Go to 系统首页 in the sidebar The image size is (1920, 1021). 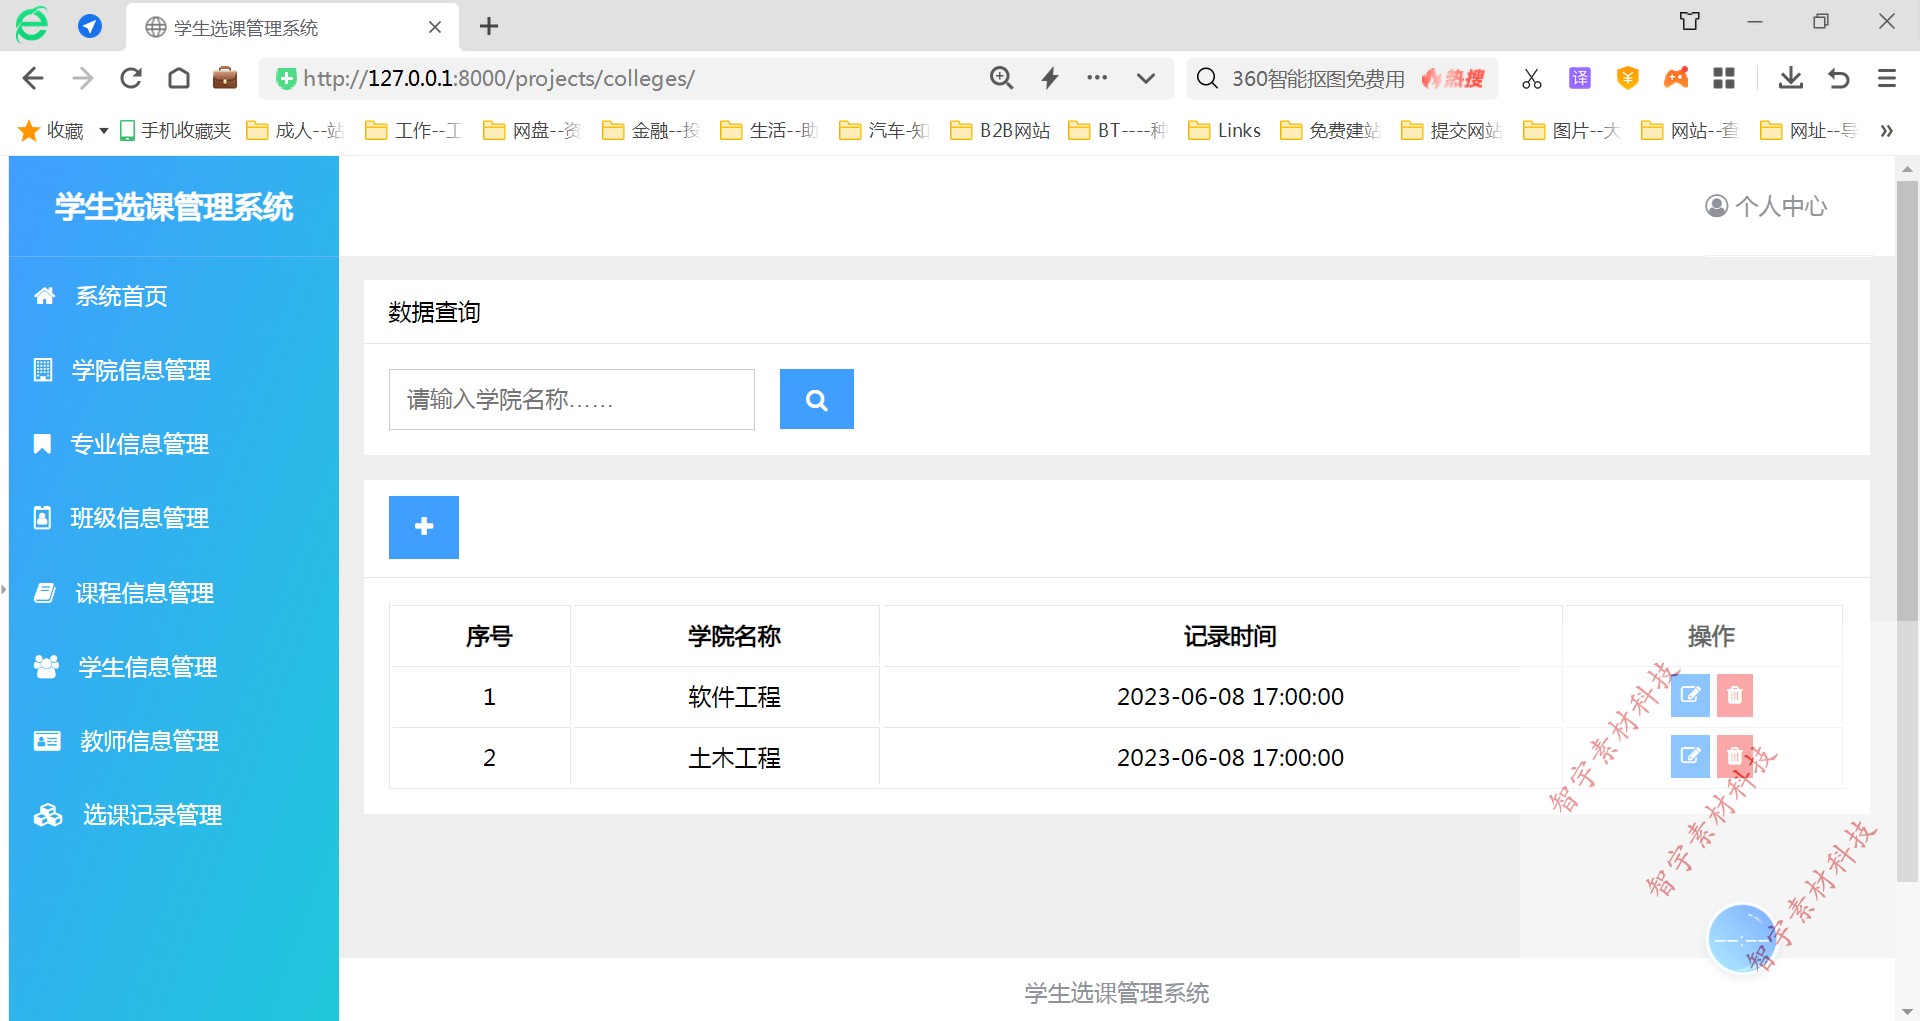[121, 296]
